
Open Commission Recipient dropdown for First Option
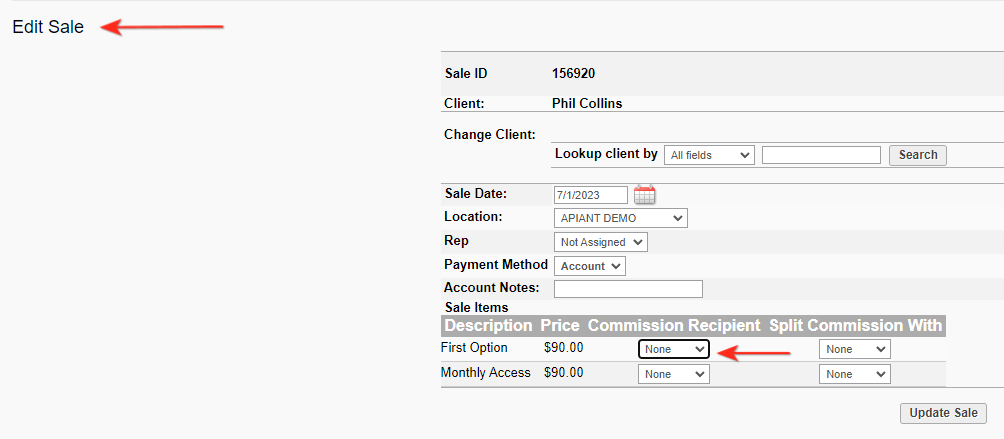674,349
